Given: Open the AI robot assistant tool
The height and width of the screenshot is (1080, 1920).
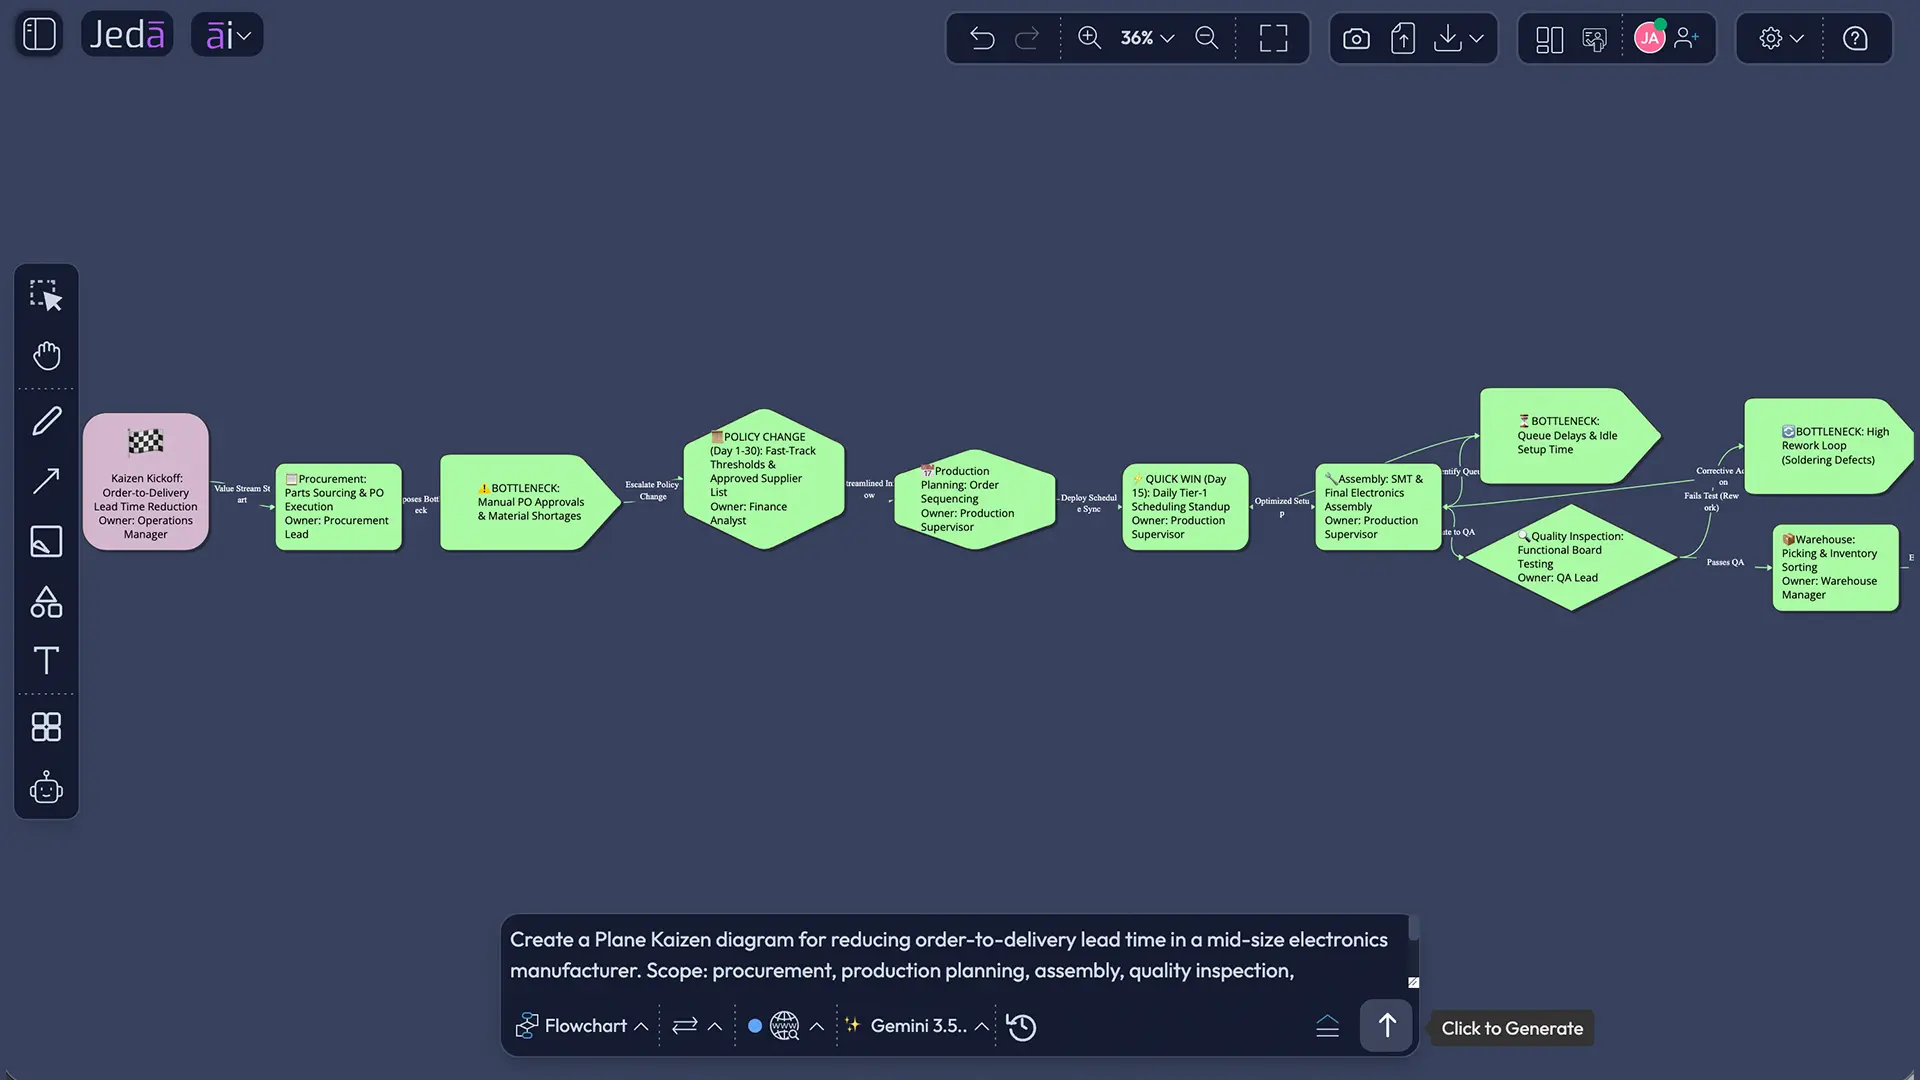Looking at the screenshot, I should (x=46, y=788).
